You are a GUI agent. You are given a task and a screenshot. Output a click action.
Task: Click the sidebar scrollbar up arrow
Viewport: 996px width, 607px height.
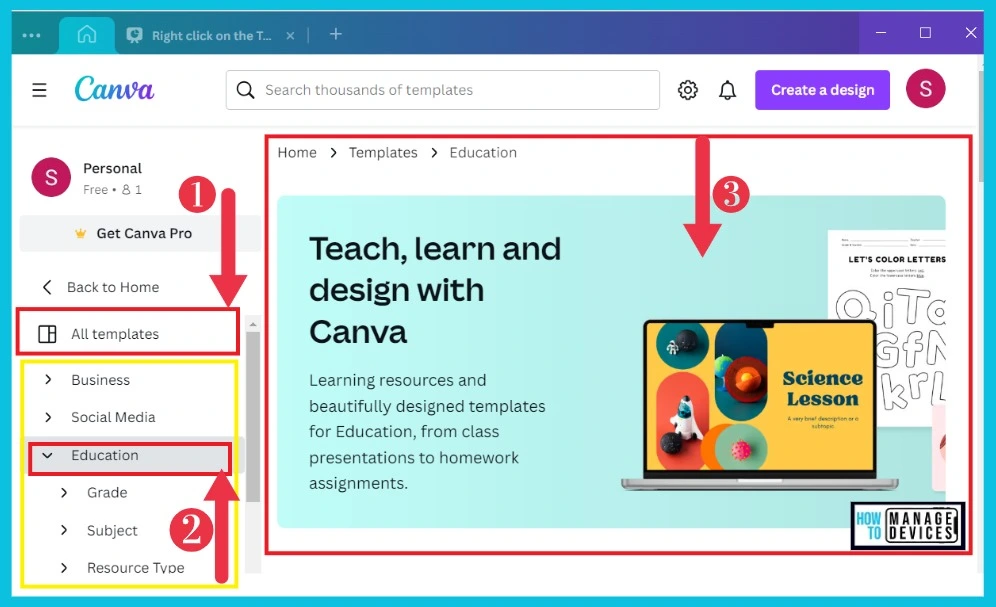click(x=253, y=324)
